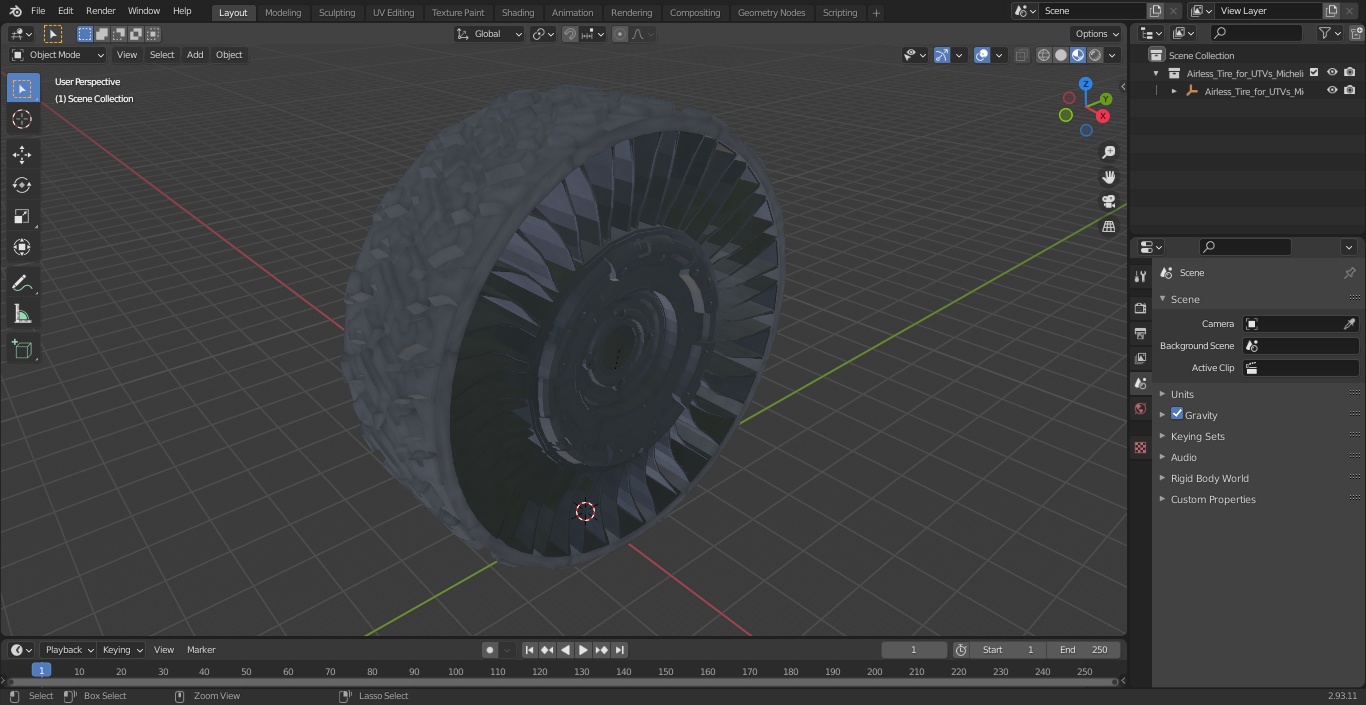
Task: Open the Keying popover
Action: (122, 650)
